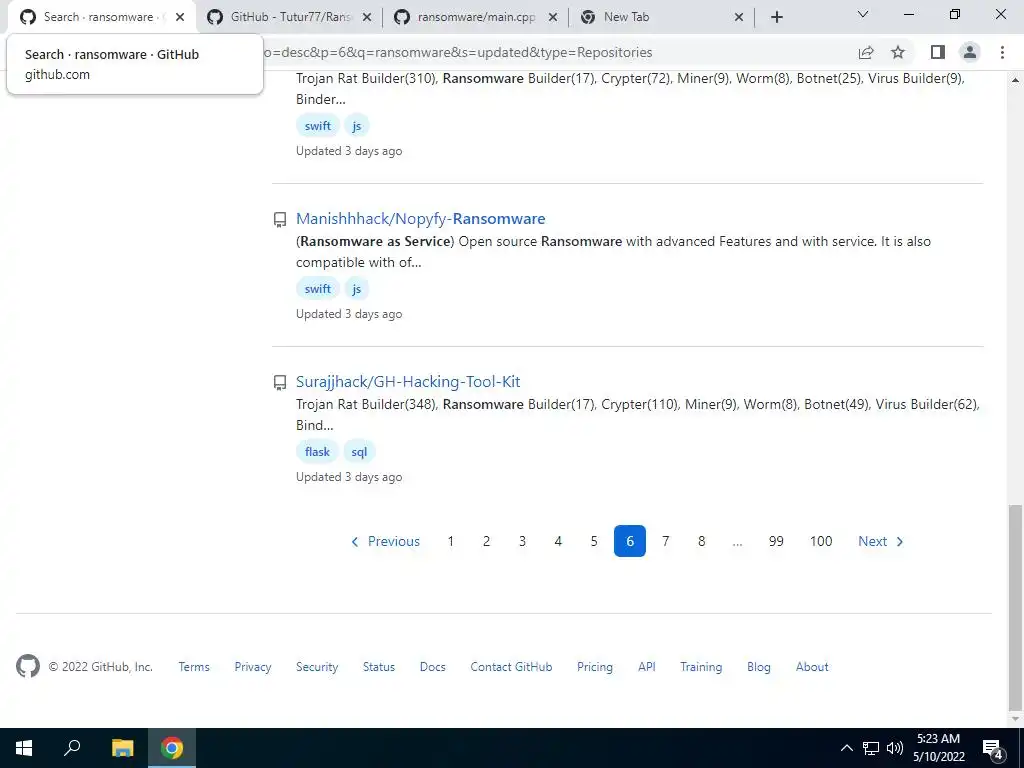Image resolution: width=1024 pixels, height=768 pixels.
Task: Click repo icon beside Manishhhack/Nopyfy-Ransomware
Action: click(x=280, y=219)
